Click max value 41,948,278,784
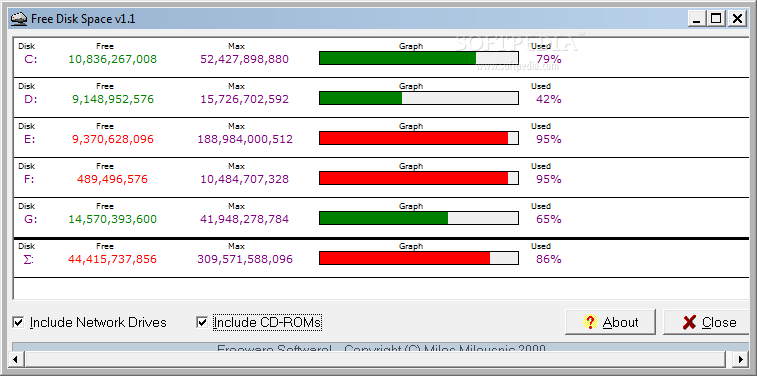Viewport: 757px width, 376px height. coord(244,220)
